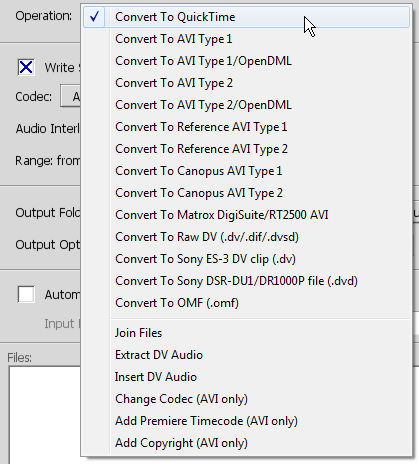Pick Add Copyright (AVI only)
Viewport: 419px width, 464px height.
pos(246,443)
